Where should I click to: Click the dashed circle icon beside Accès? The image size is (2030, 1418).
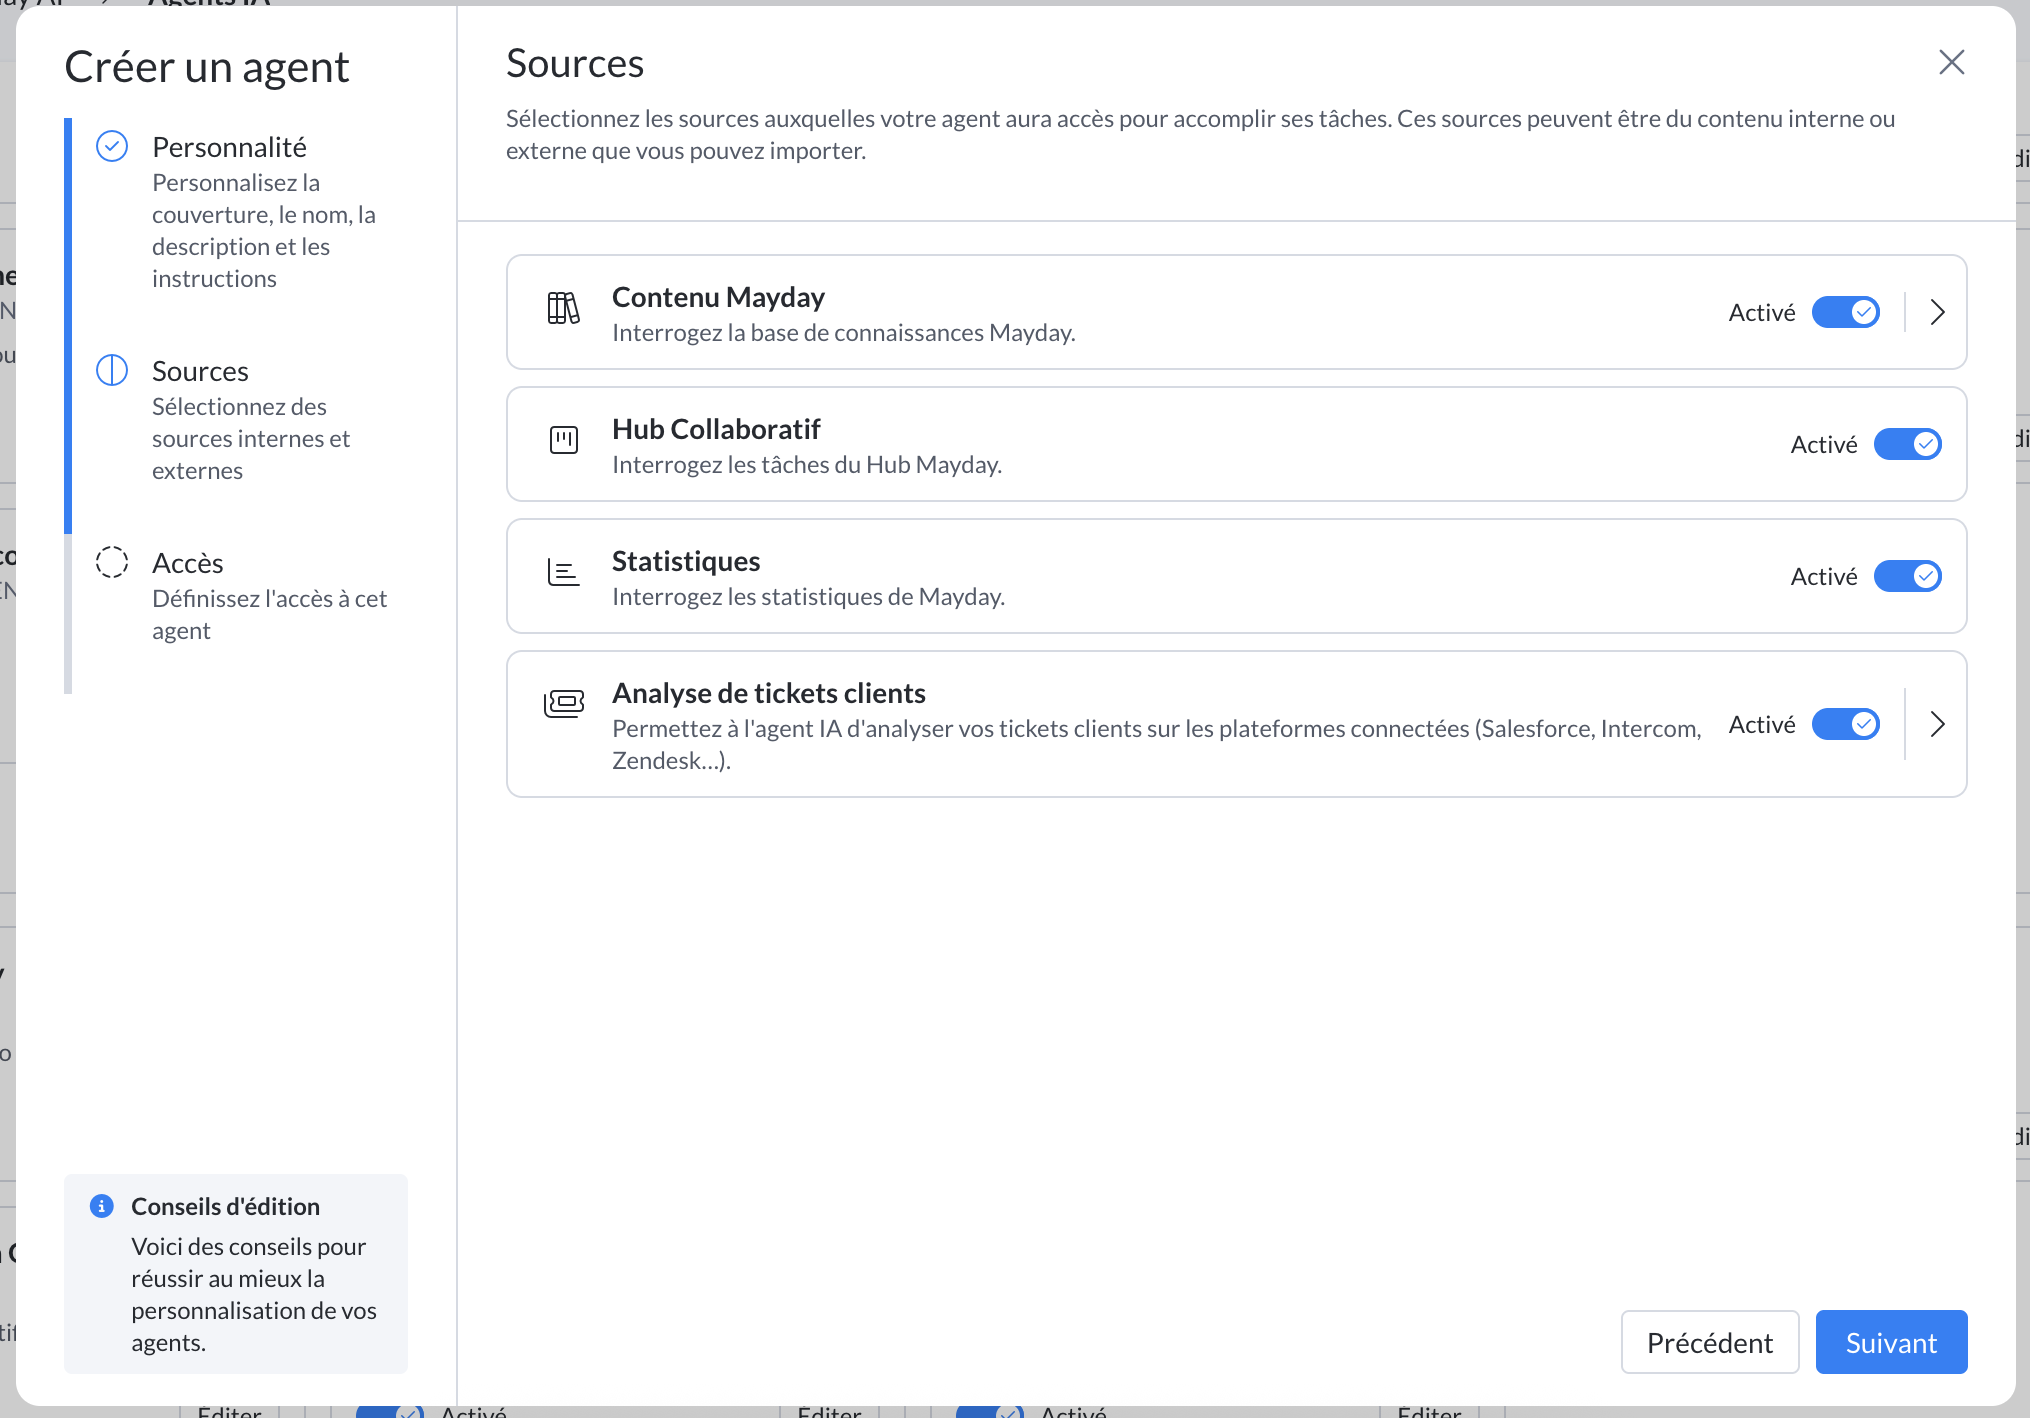click(112, 562)
